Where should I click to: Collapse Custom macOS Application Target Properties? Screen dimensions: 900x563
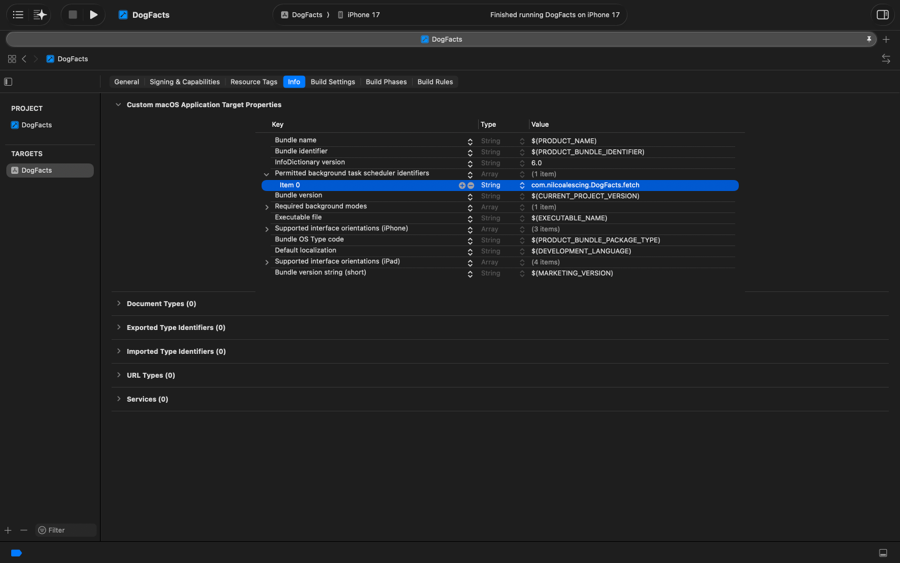point(118,105)
